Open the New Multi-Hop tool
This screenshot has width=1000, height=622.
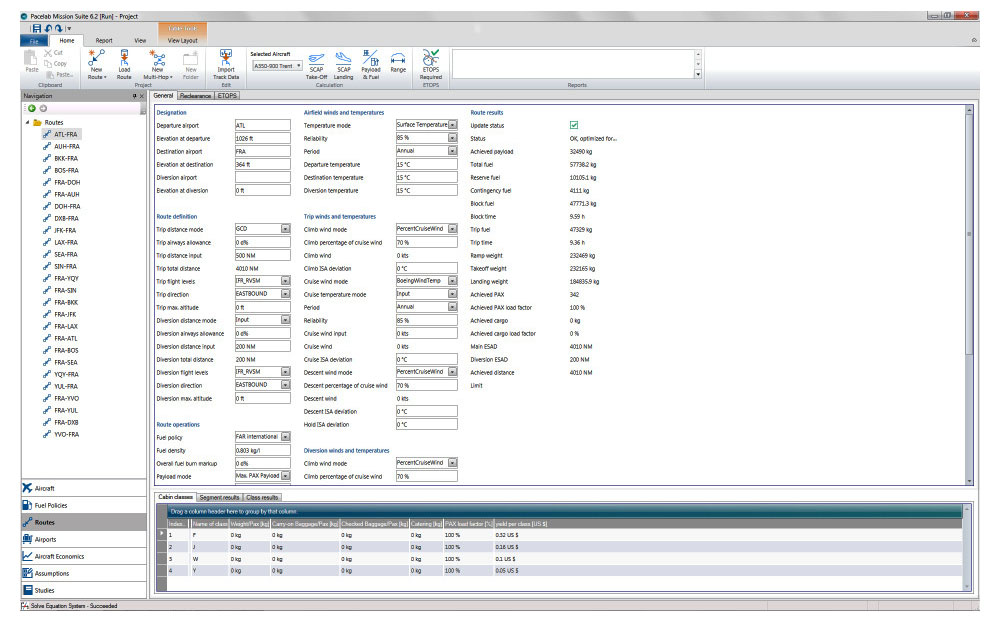(x=158, y=59)
